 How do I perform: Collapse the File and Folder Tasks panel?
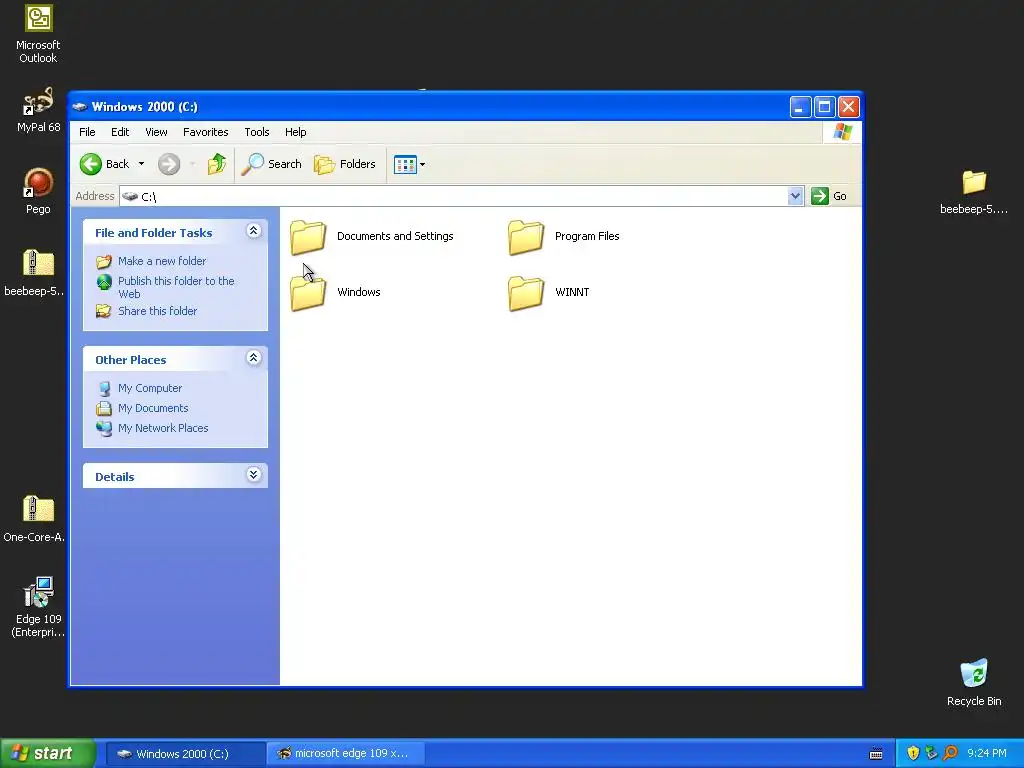[x=253, y=231]
